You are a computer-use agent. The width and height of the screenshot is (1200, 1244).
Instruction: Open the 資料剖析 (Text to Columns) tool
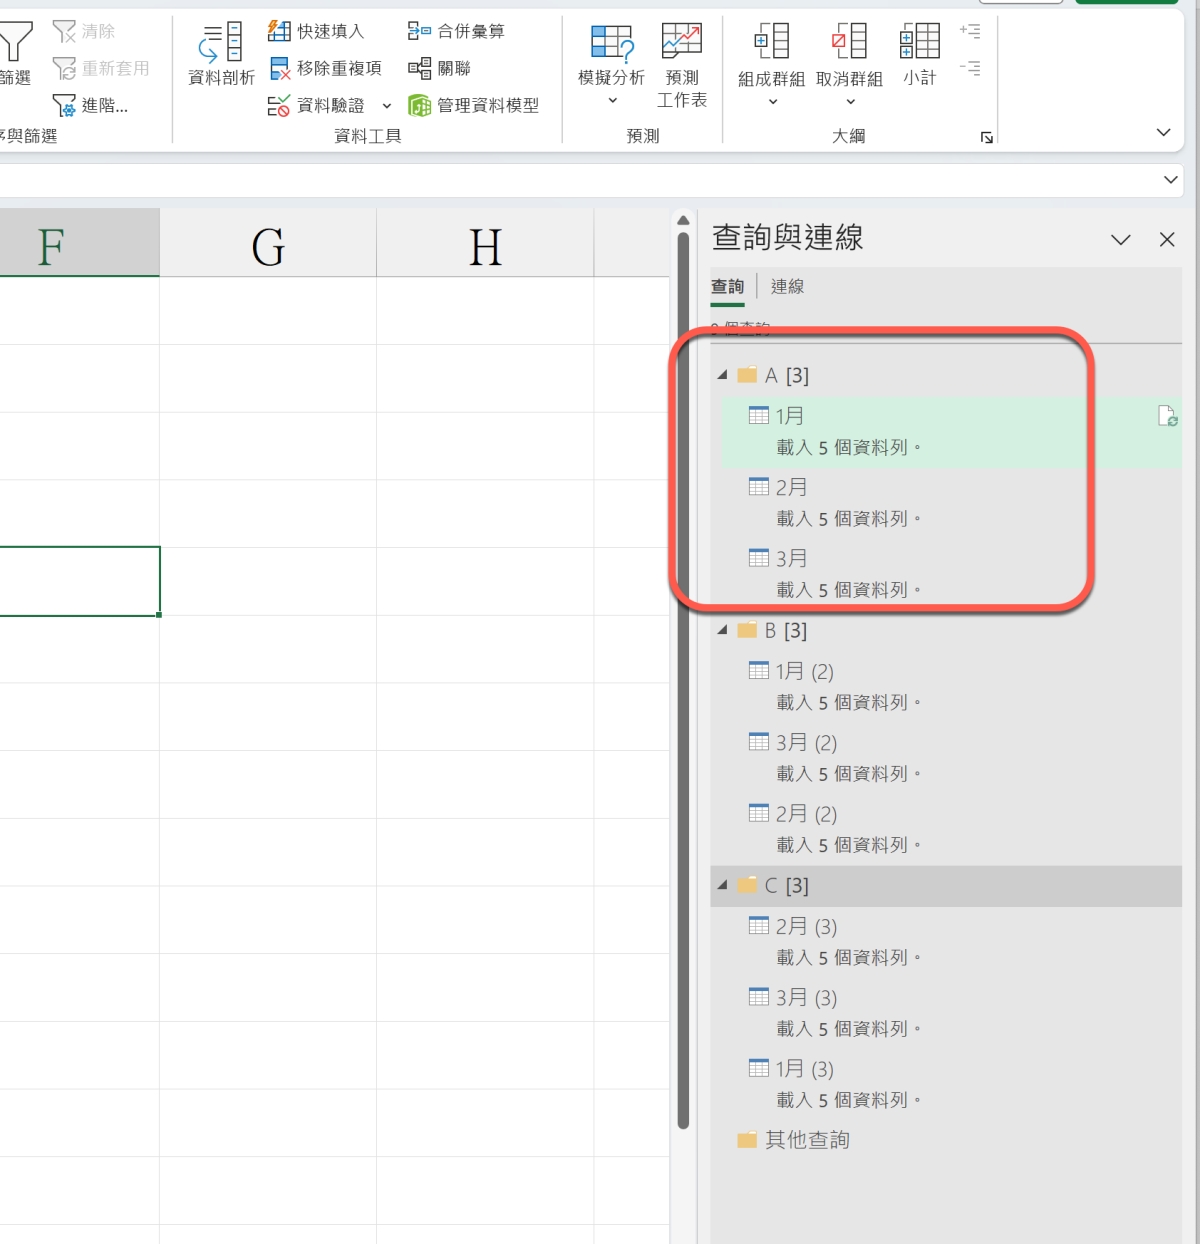click(x=221, y=54)
